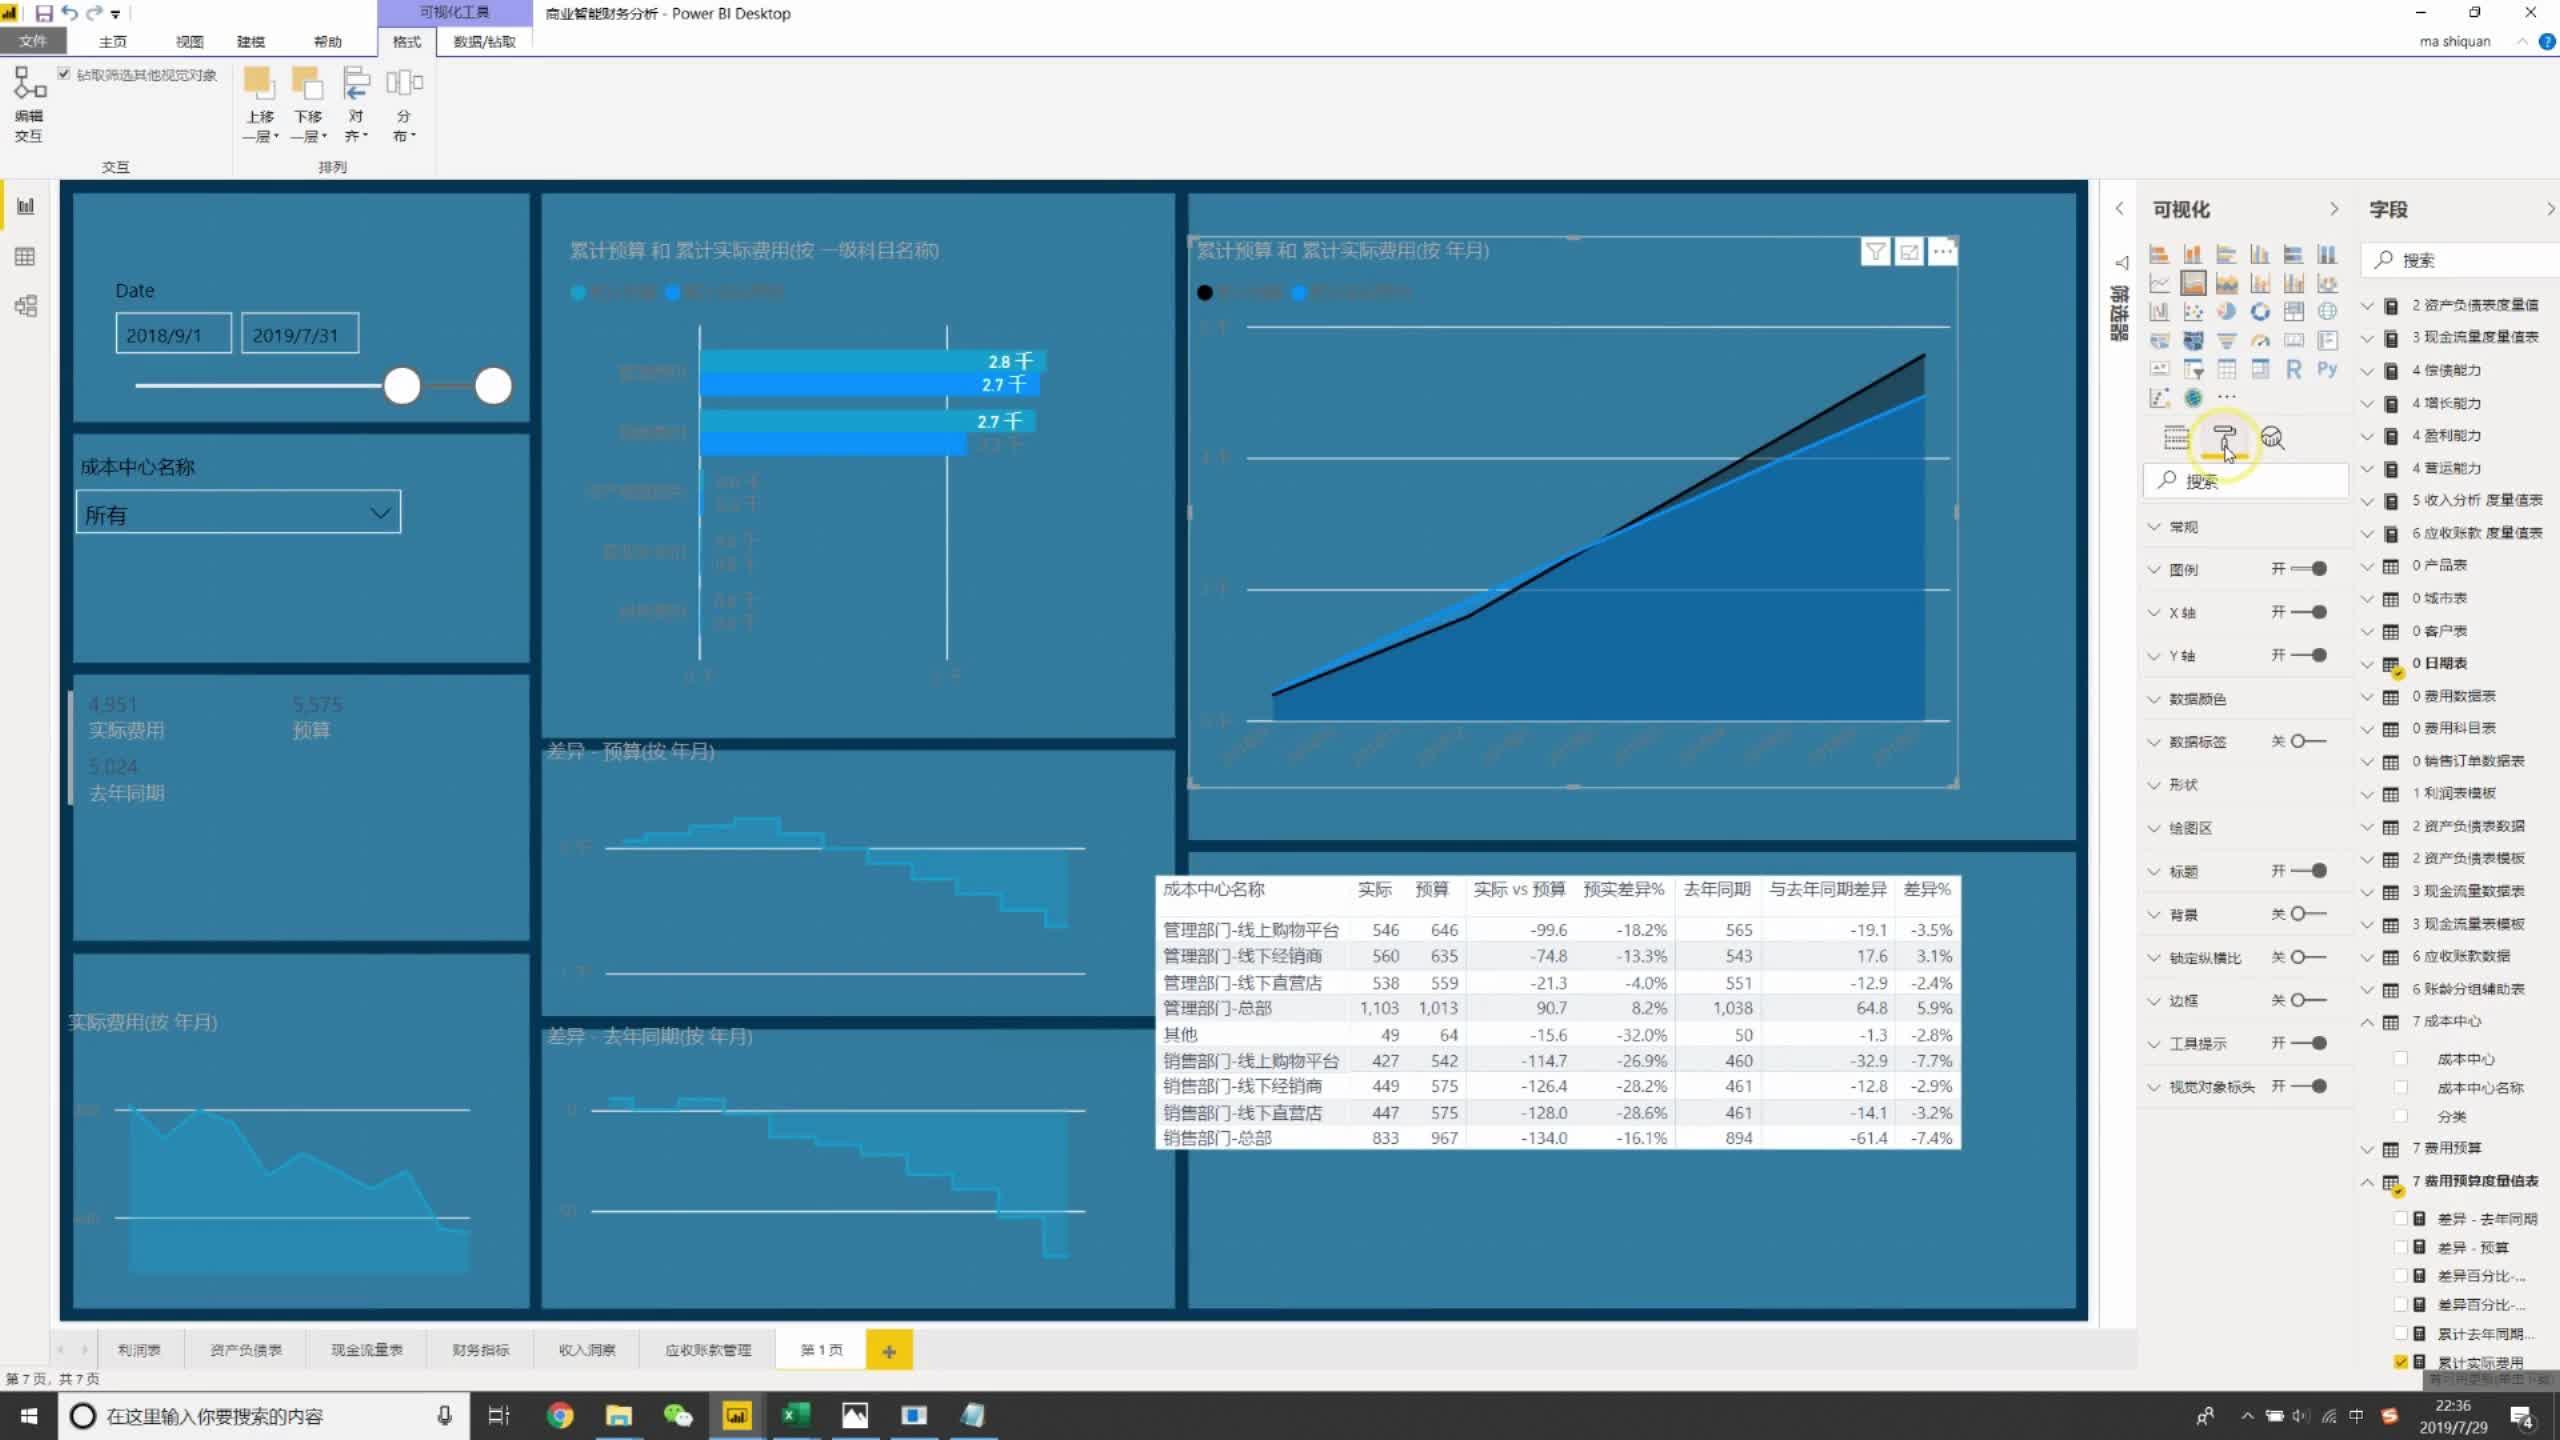Expand the 数据颜色 format section
Screen dimensions: 2560x1440
point(2155,699)
